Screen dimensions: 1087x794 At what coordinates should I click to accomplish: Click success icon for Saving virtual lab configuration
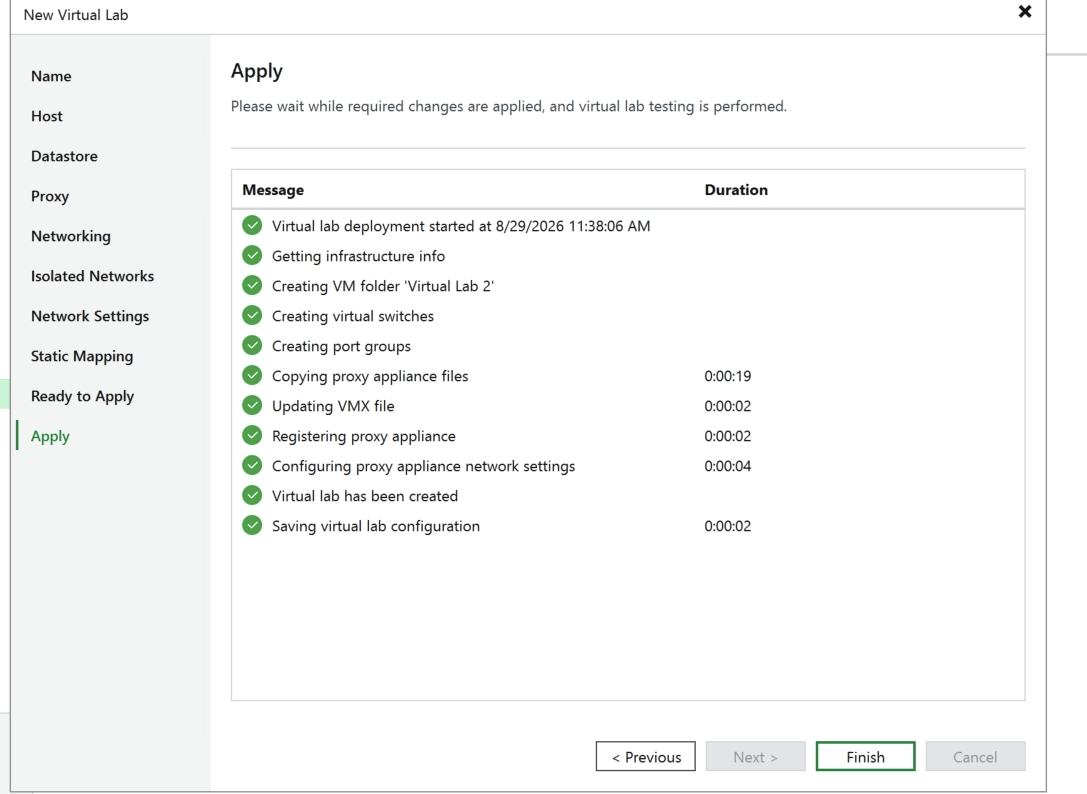[252, 525]
